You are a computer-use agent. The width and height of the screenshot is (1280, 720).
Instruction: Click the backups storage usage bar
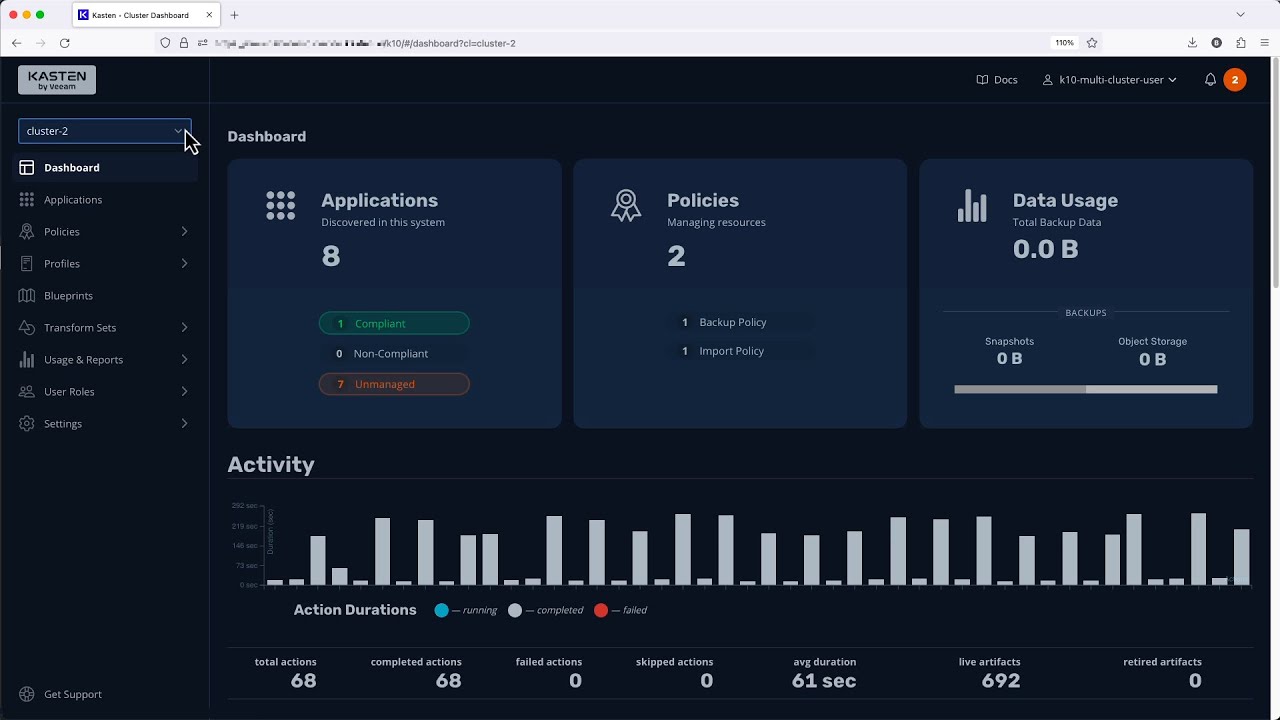pyautogui.click(x=1086, y=389)
